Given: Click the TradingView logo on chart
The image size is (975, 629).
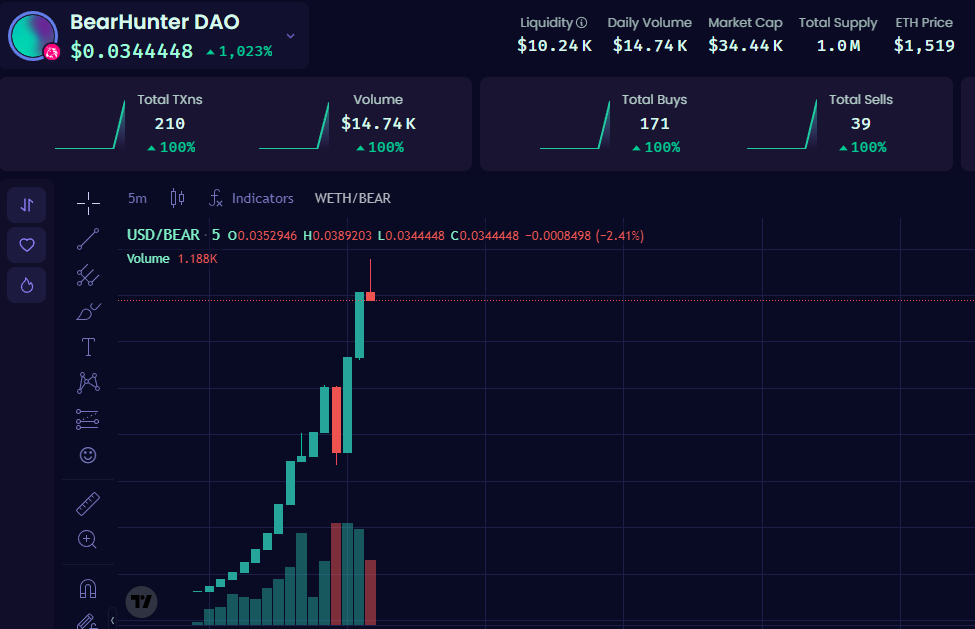Looking at the screenshot, I should click(x=142, y=602).
